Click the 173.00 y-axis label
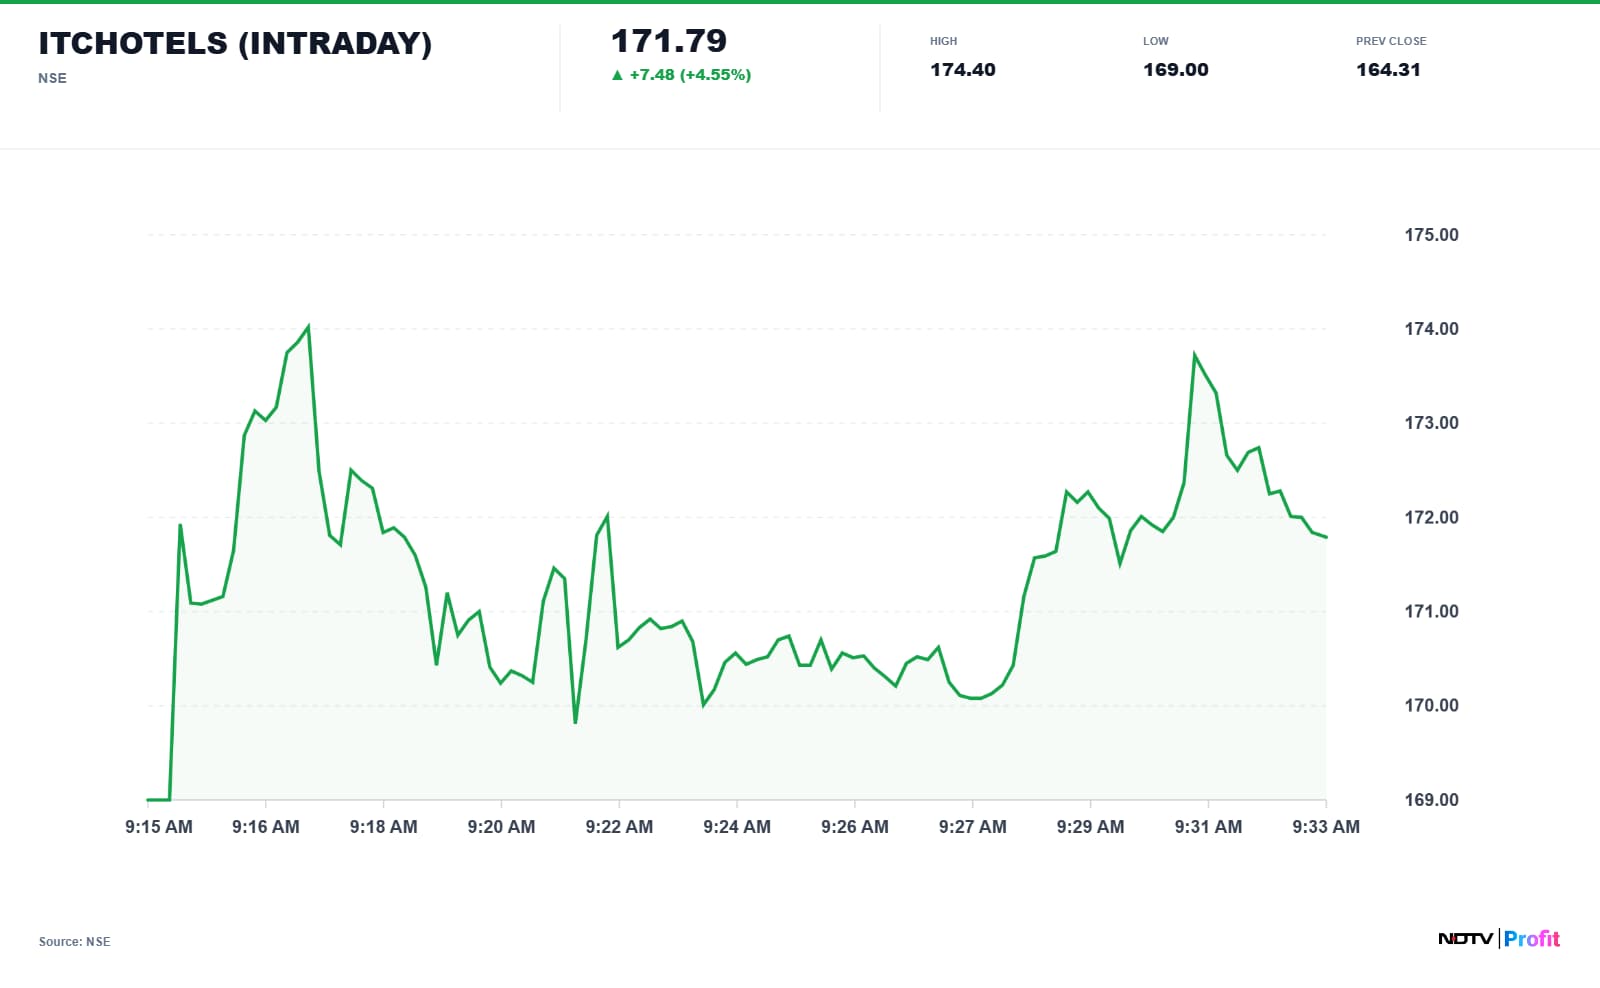Screen dimensions: 1600x988 click(x=1431, y=423)
